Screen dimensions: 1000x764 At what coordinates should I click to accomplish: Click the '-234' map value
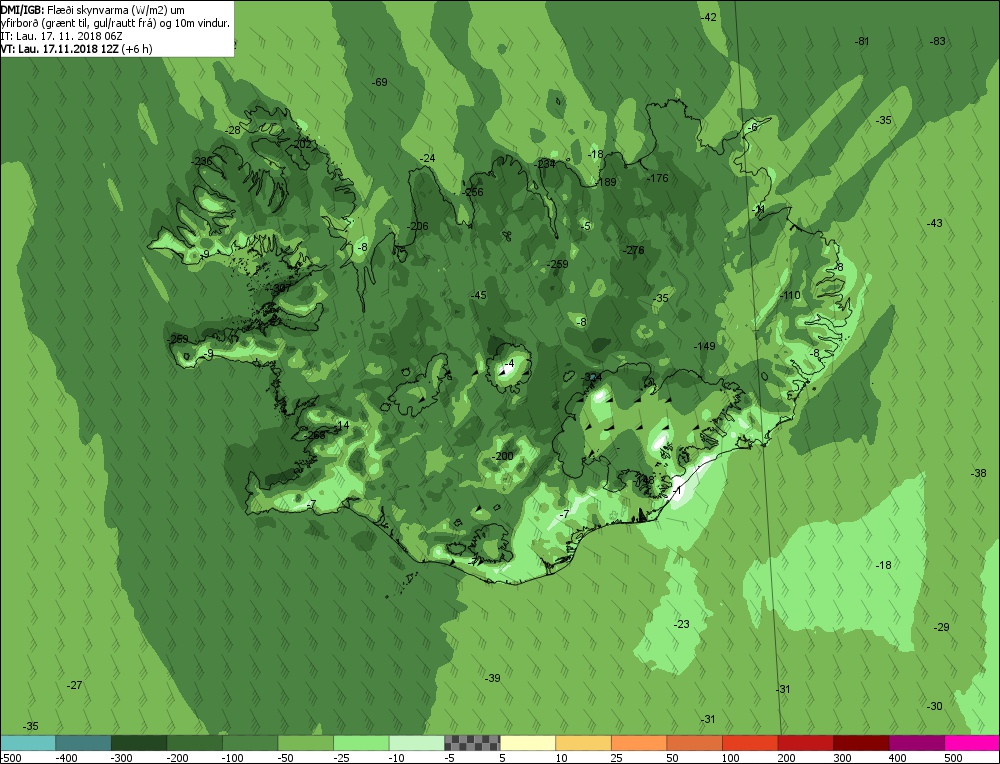tap(545, 164)
